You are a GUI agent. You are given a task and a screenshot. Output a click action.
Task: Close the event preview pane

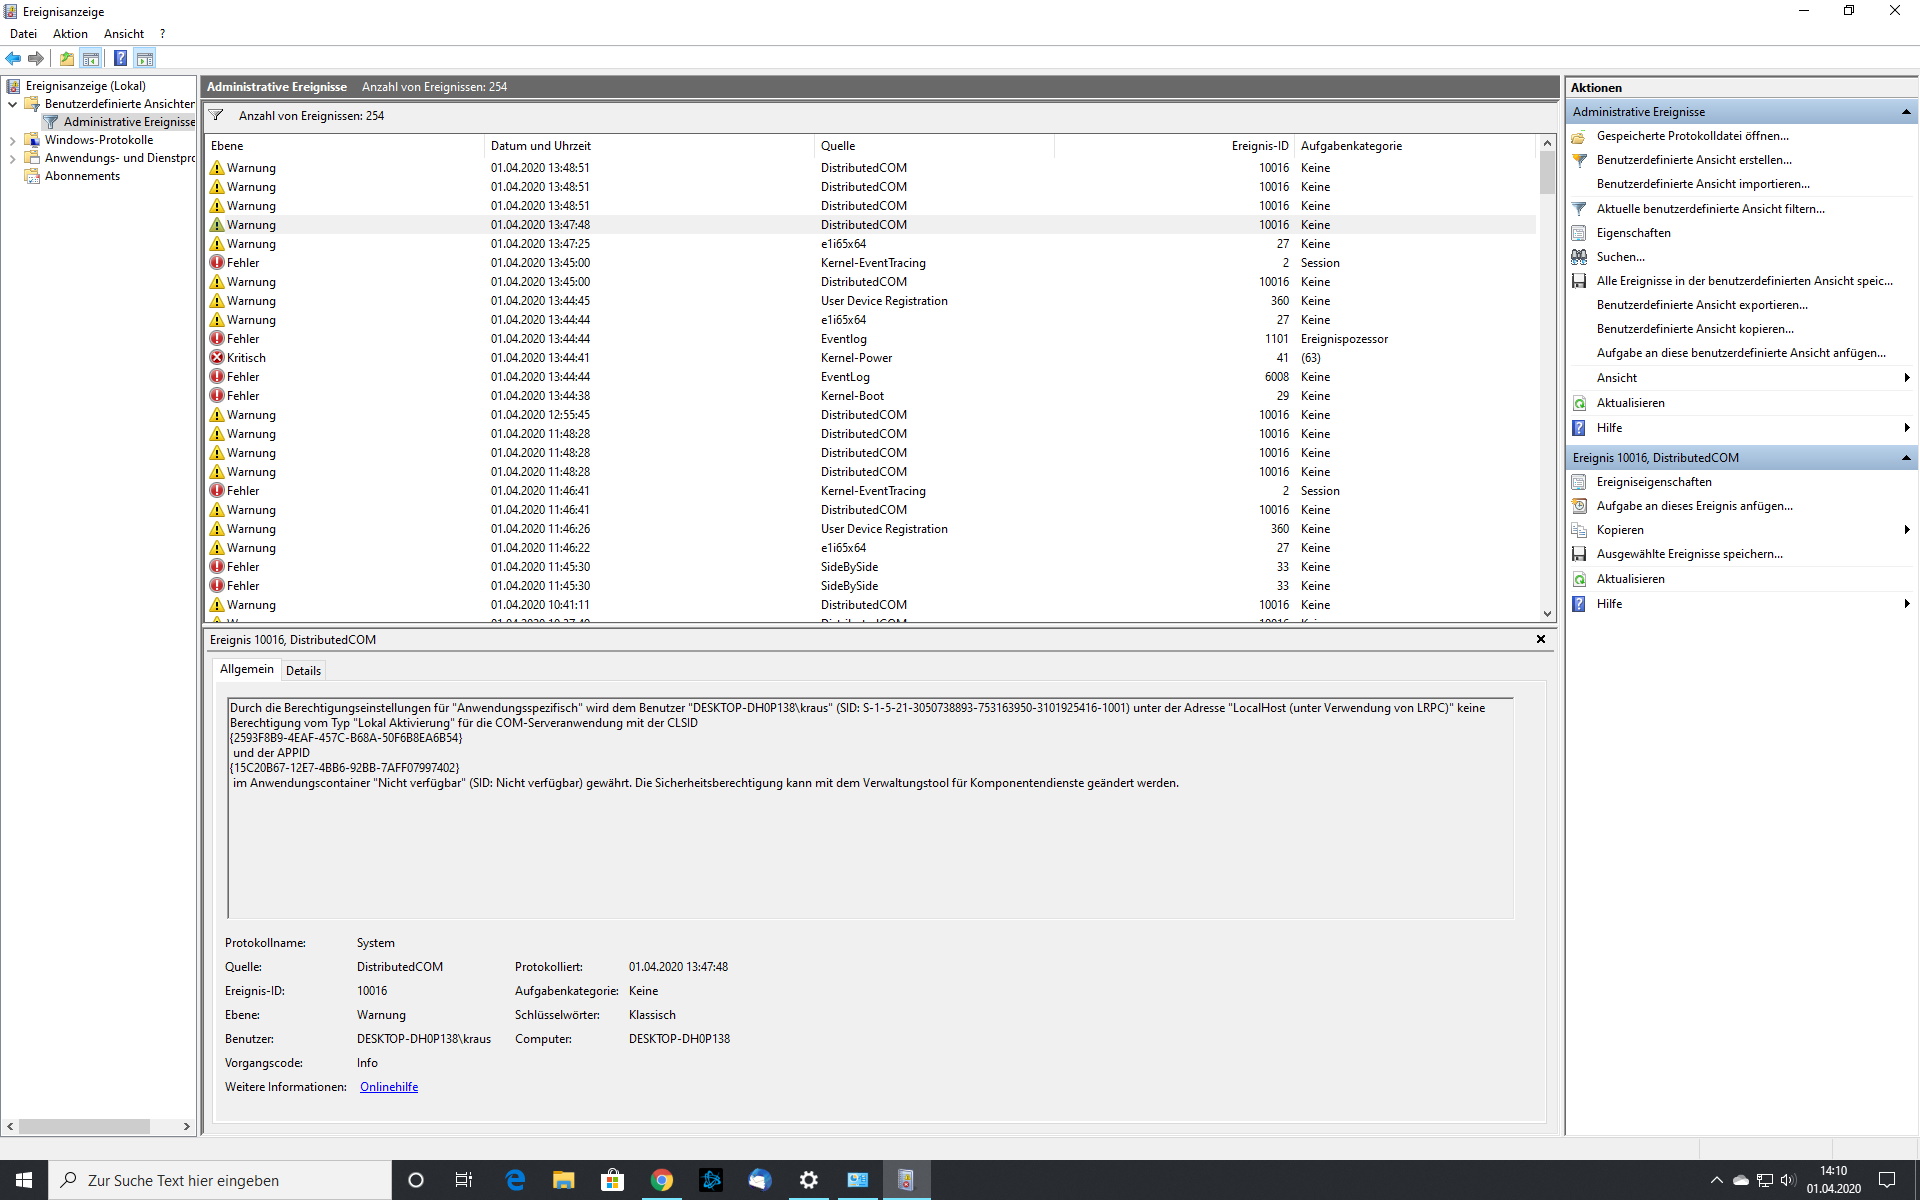point(1540,639)
